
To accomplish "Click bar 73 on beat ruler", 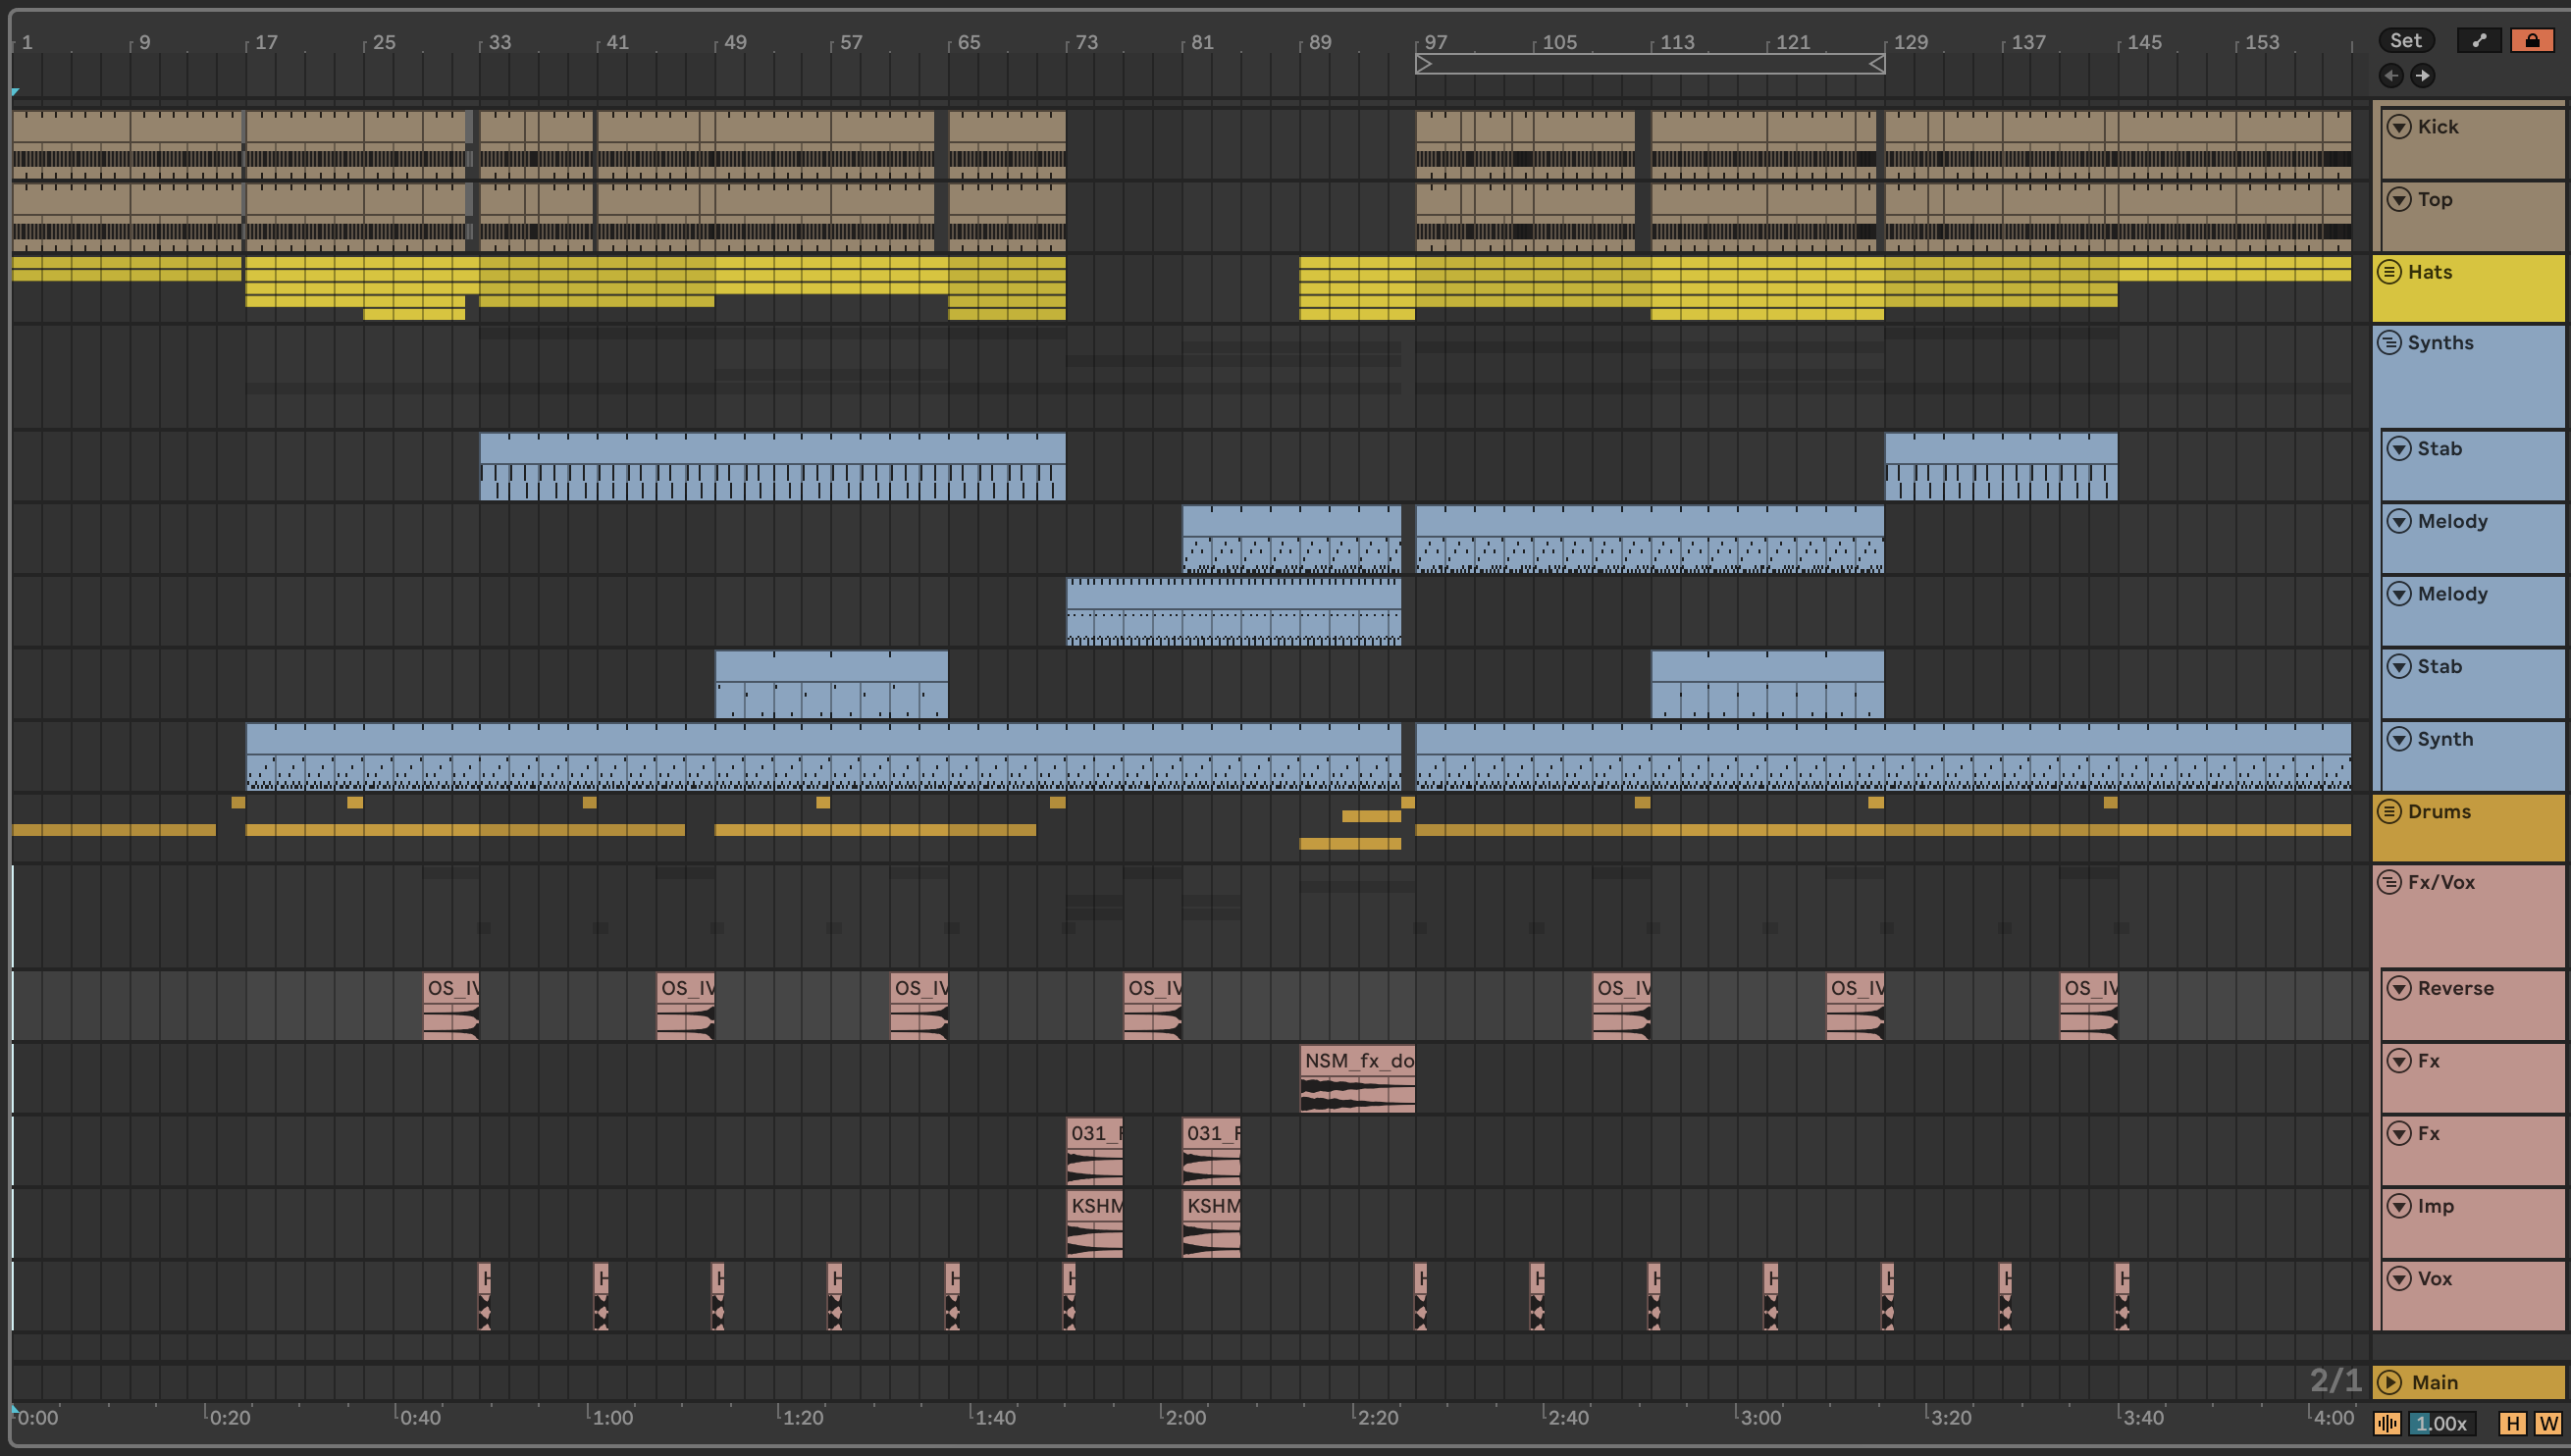I will [x=1085, y=42].
